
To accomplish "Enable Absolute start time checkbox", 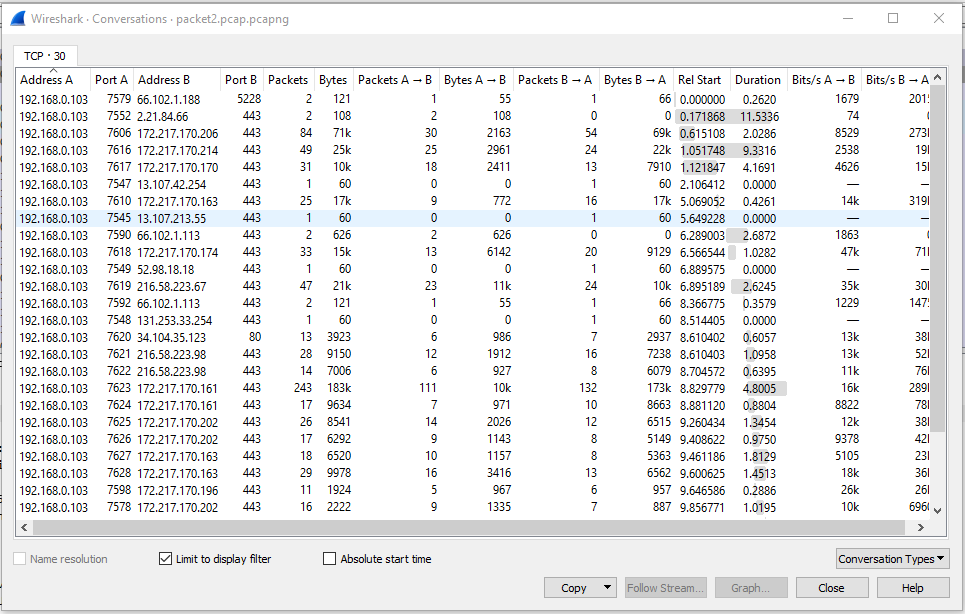I will click(x=329, y=559).
